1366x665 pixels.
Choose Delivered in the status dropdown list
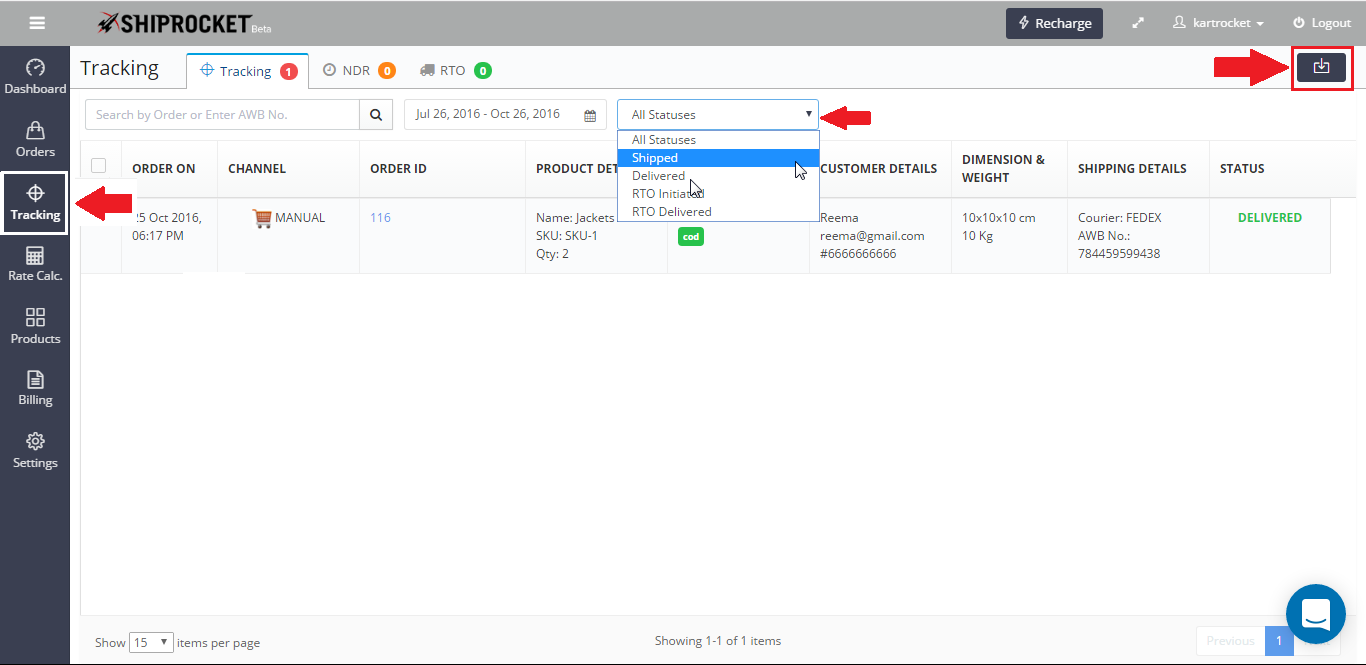pyautogui.click(x=659, y=176)
